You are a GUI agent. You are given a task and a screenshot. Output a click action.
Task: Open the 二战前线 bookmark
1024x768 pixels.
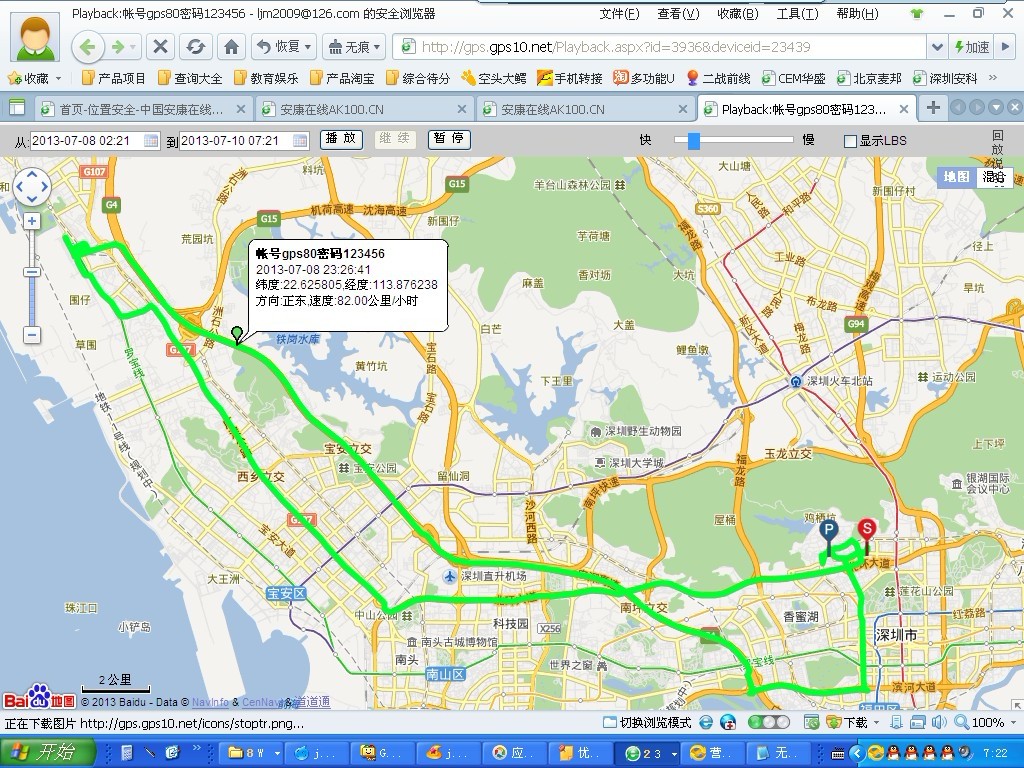718,78
